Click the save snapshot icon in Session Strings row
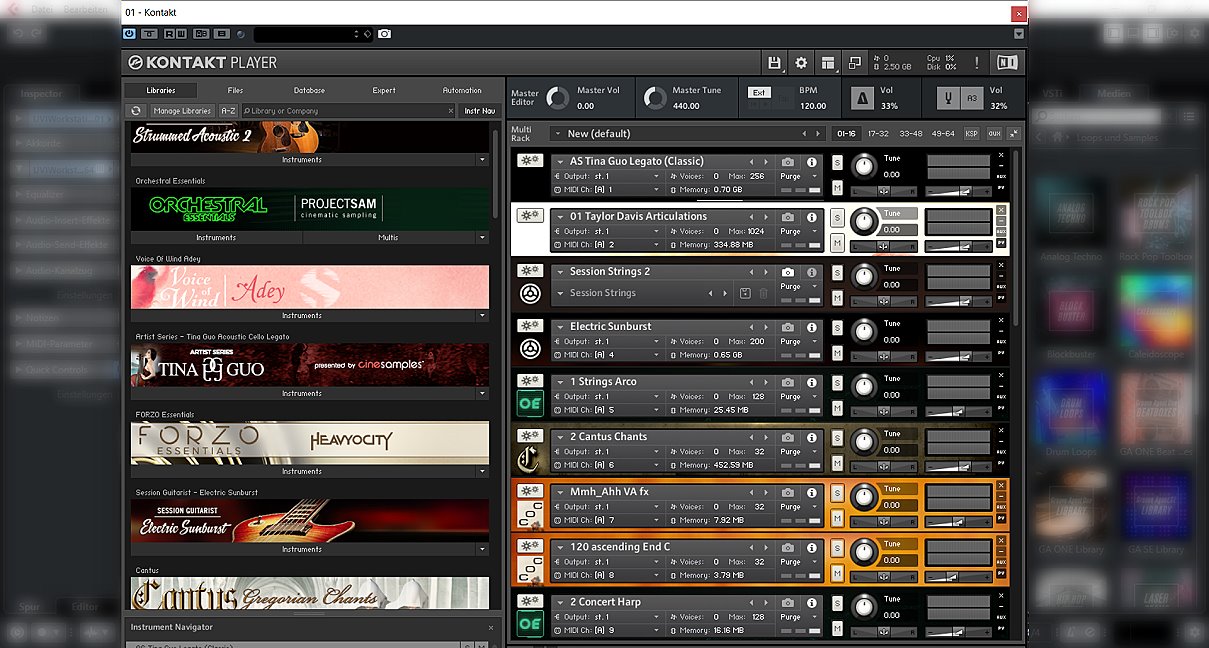 coord(744,293)
